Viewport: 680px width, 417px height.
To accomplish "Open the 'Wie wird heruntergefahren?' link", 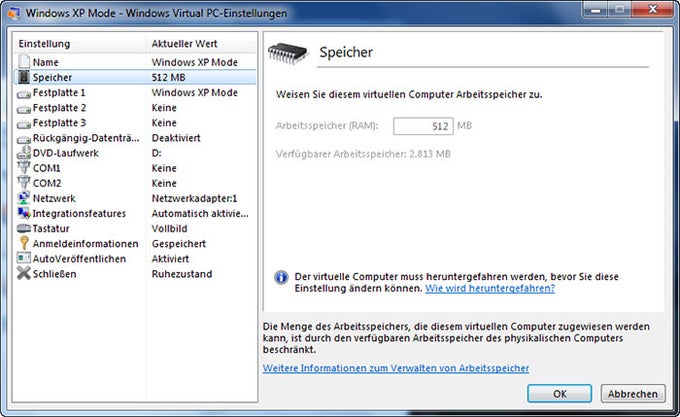I will (490, 288).
